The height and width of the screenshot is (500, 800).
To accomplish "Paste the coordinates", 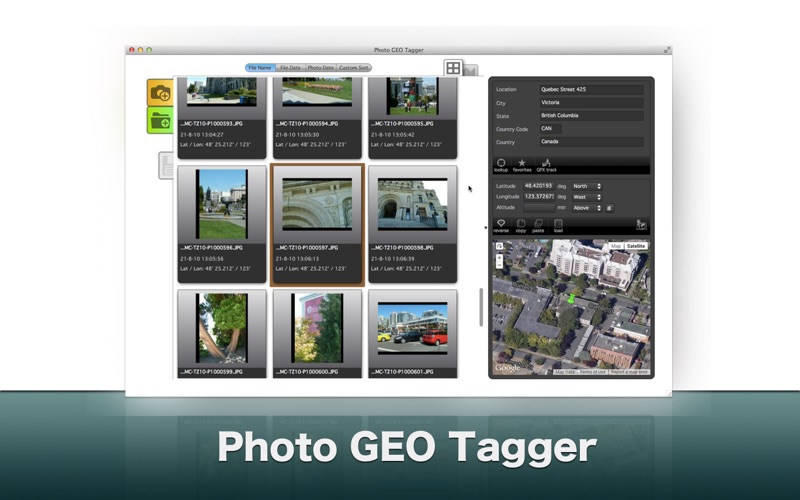I will [538, 226].
